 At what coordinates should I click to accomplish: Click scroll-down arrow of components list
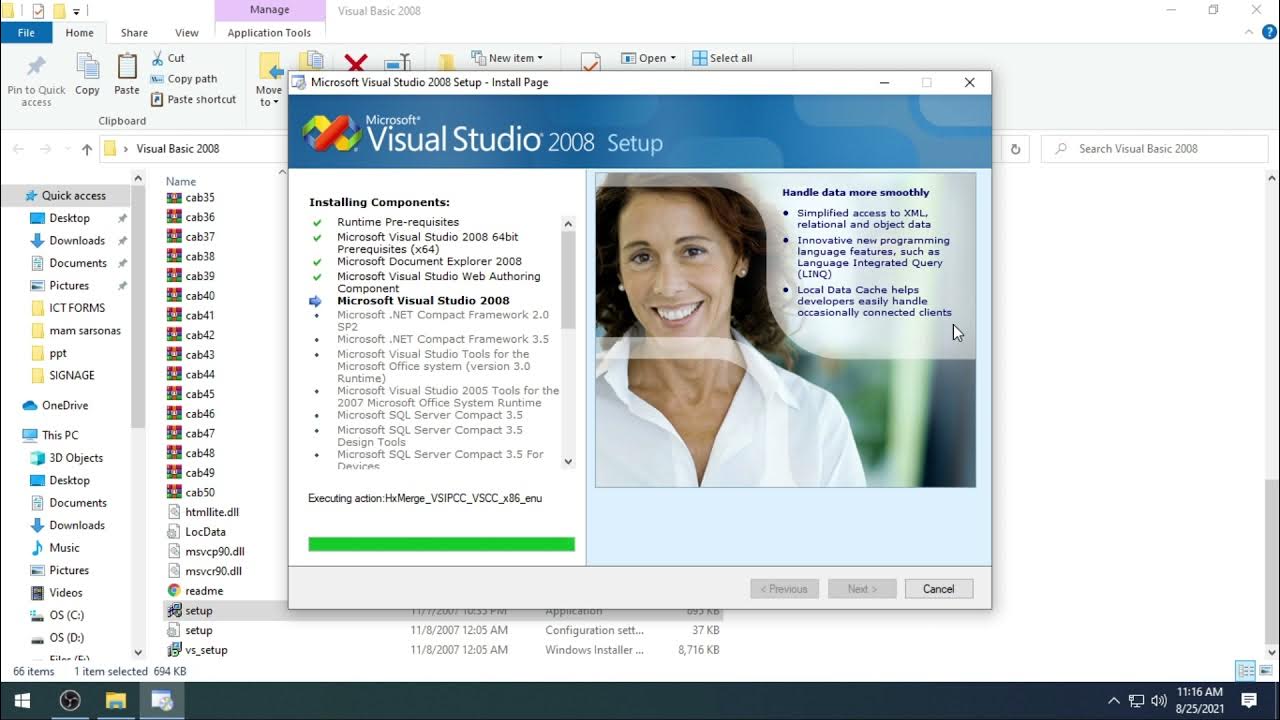point(568,461)
